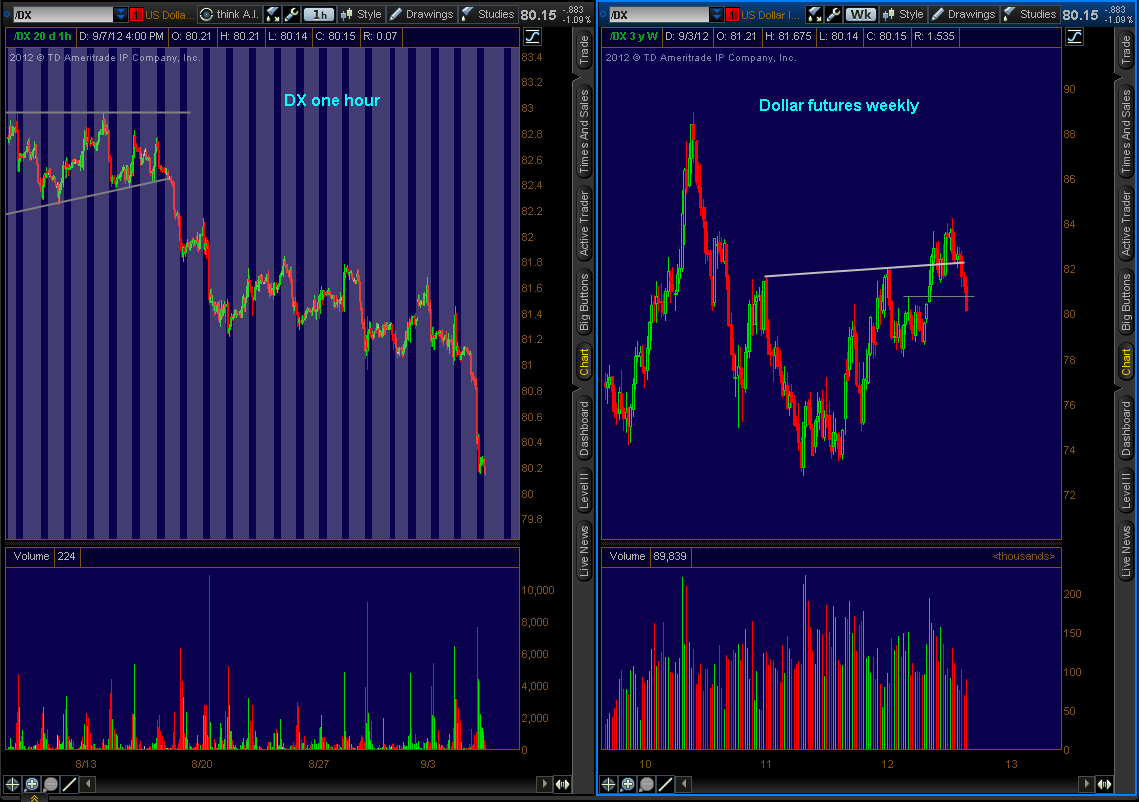
Task: Open the Trade side tab on left chart
Action: coord(584,52)
